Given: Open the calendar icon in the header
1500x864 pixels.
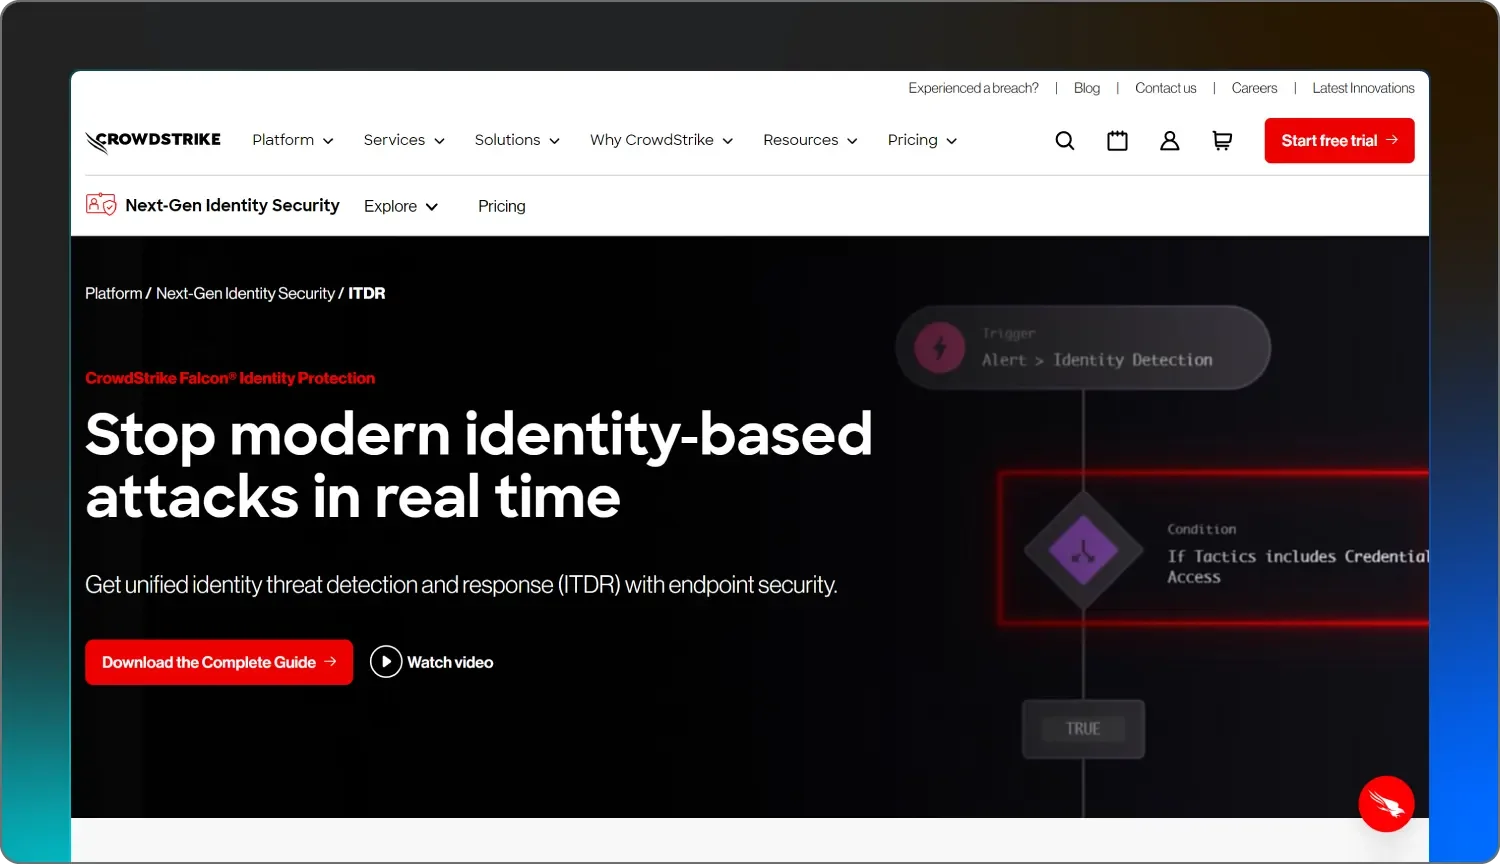Looking at the screenshot, I should point(1117,141).
